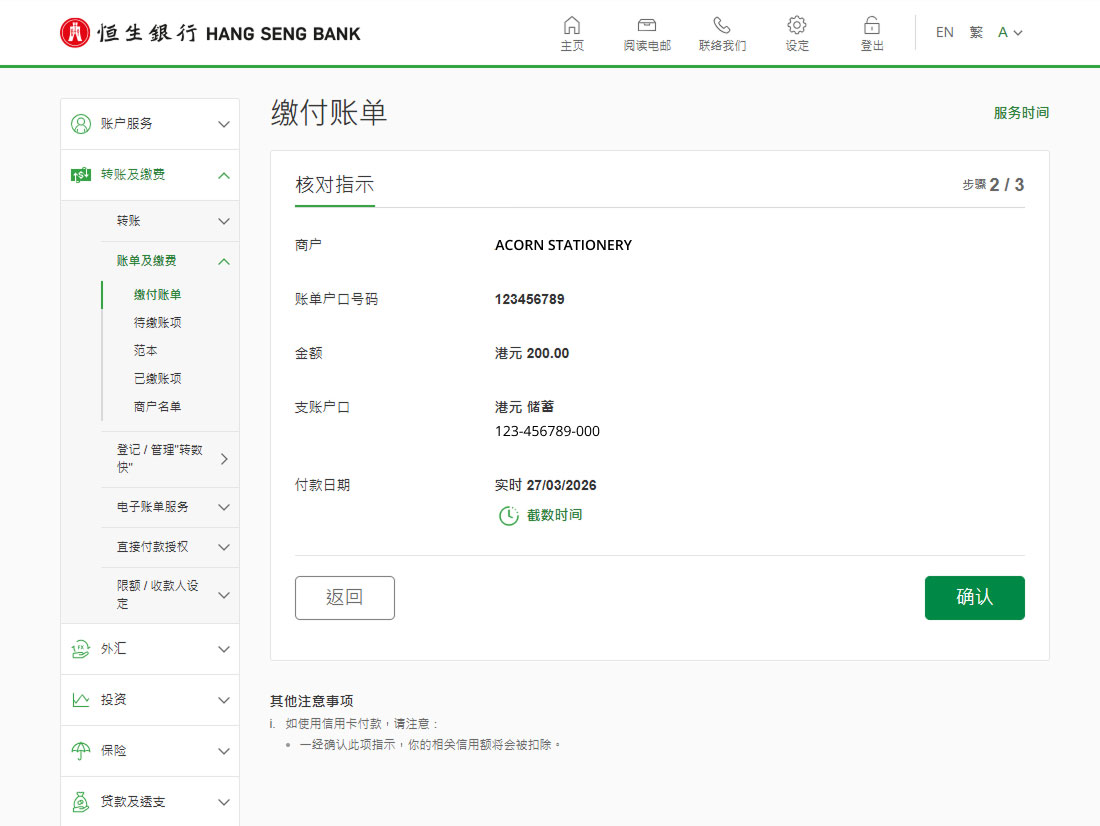Screen dimensions: 1100x826
Task: Select 商户名单 in sidebar
Action: tap(158, 407)
